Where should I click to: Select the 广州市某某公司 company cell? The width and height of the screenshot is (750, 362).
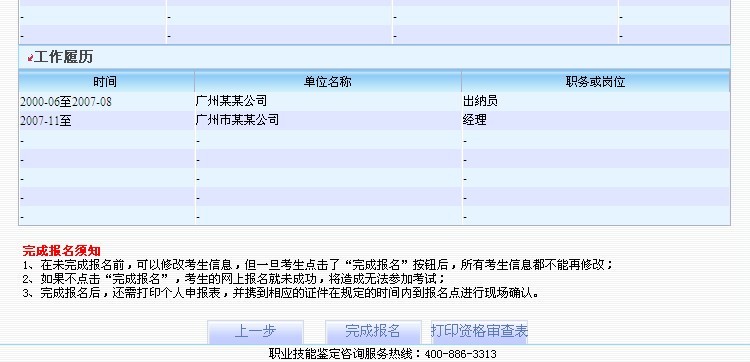[x=237, y=120]
